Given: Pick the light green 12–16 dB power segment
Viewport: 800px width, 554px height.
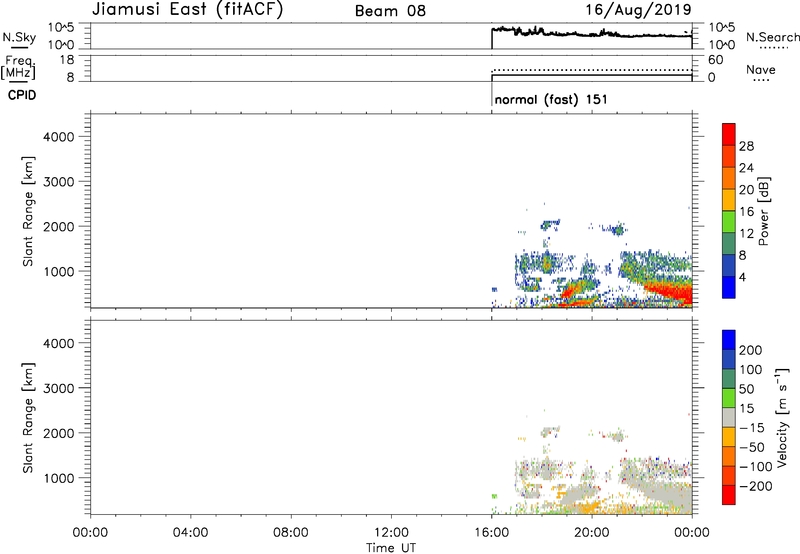Looking at the screenshot, I should click(x=729, y=222).
